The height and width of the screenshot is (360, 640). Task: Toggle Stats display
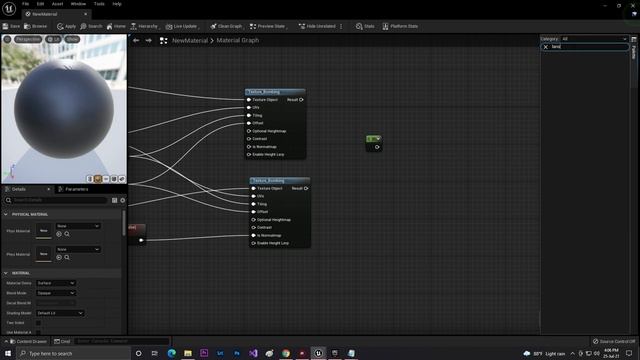365,26
